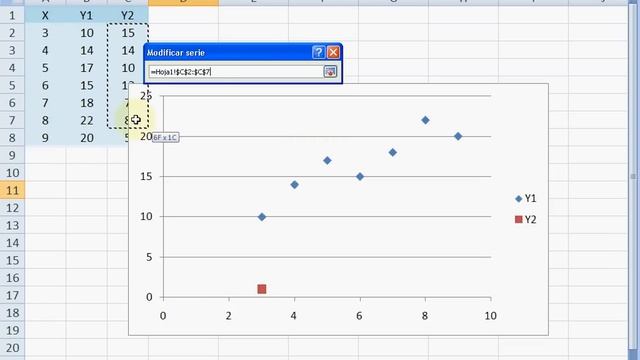Select cell with header X
This screenshot has width=640, height=360.
(45, 16)
